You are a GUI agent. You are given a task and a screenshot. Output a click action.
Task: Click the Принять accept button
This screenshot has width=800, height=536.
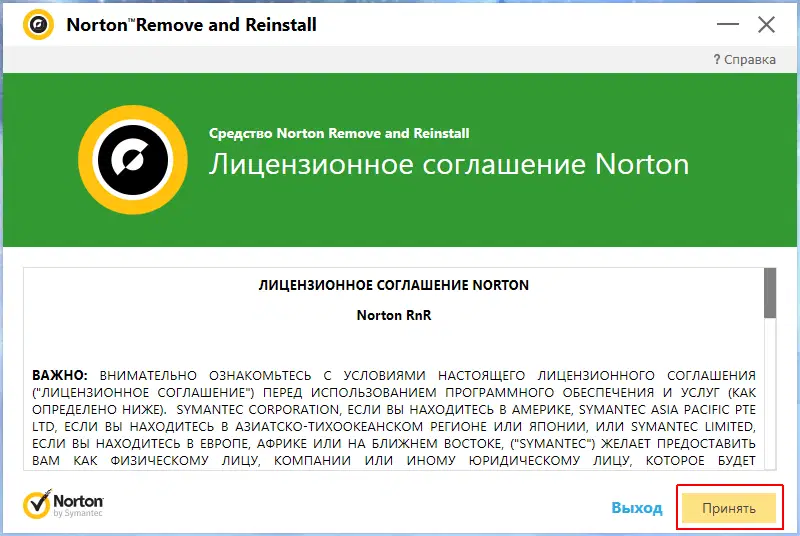729,508
